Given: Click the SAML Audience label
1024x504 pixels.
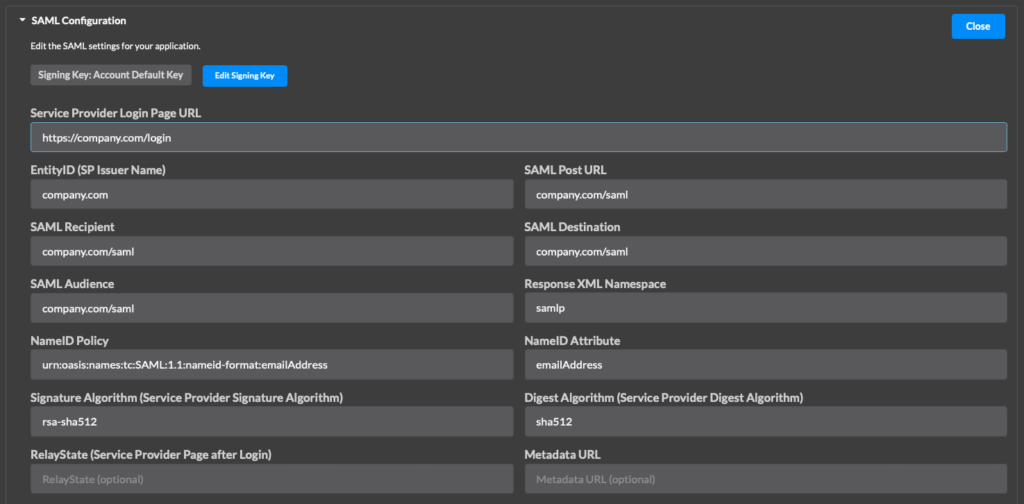Looking at the screenshot, I should (72, 284).
